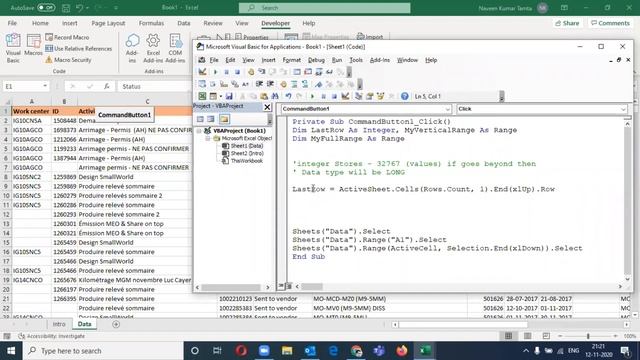Switch to the Page Layout ribbon tab

click(x=108, y=23)
